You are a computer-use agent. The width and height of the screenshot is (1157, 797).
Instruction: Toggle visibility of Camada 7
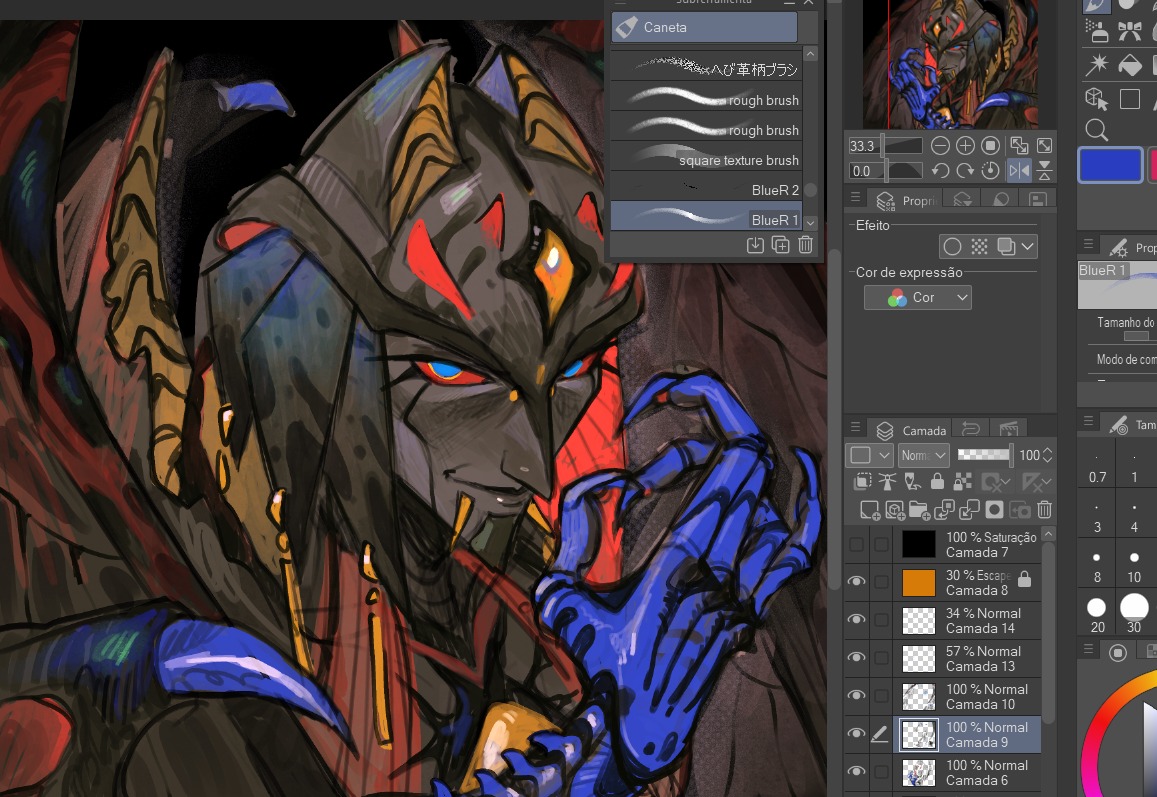pos(856,545)
